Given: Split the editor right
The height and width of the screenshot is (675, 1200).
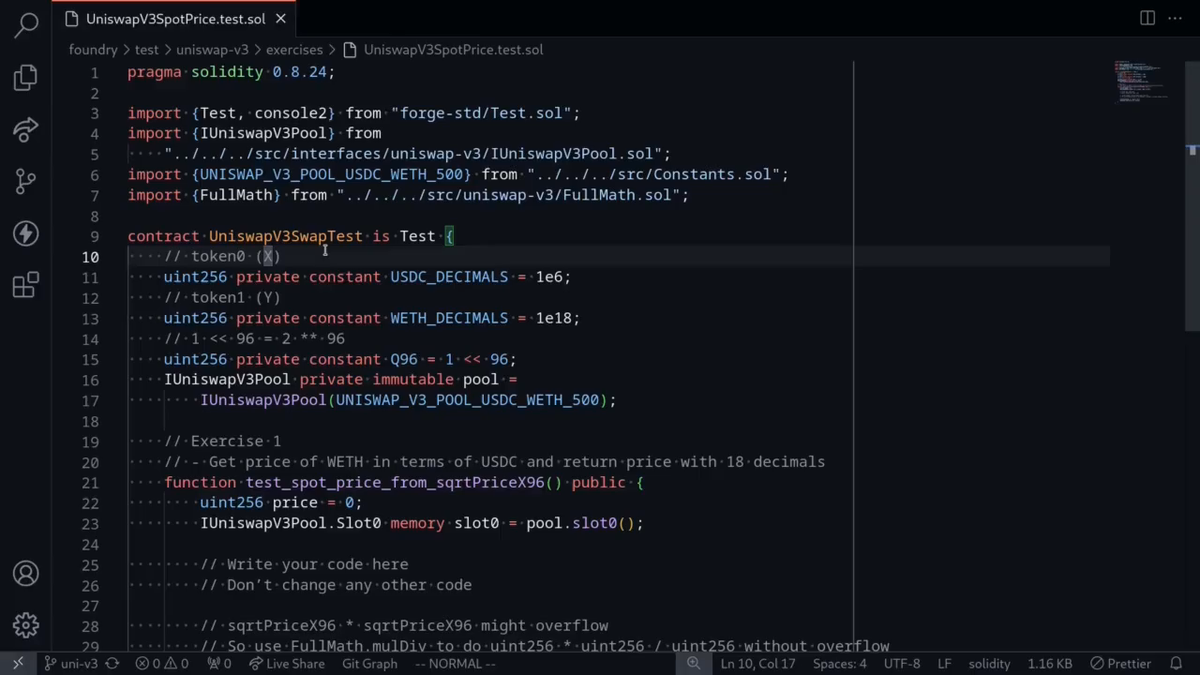Looking at the screenshot, I should [x=1148, y=18].
